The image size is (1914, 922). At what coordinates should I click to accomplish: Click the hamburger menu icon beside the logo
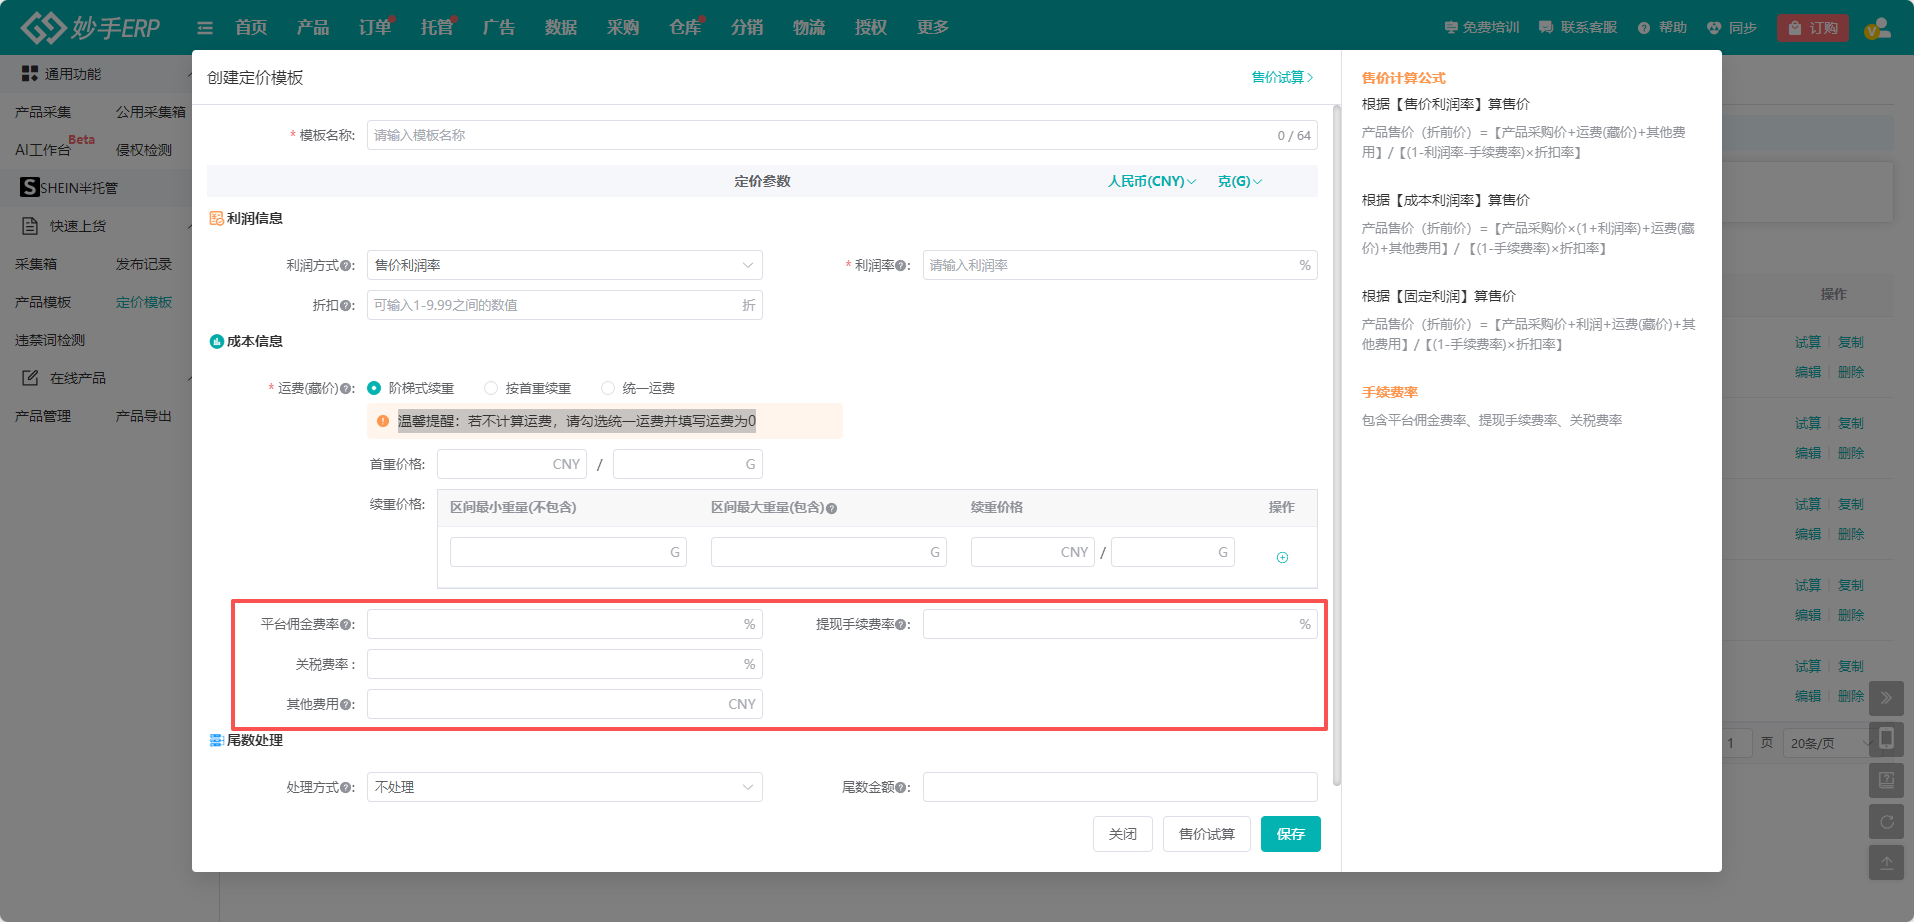click(x=205, y=28)
